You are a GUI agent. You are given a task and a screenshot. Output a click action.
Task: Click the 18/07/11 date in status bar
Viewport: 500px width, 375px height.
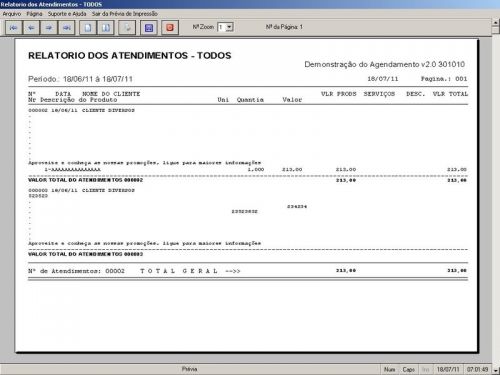coord(448,369)
